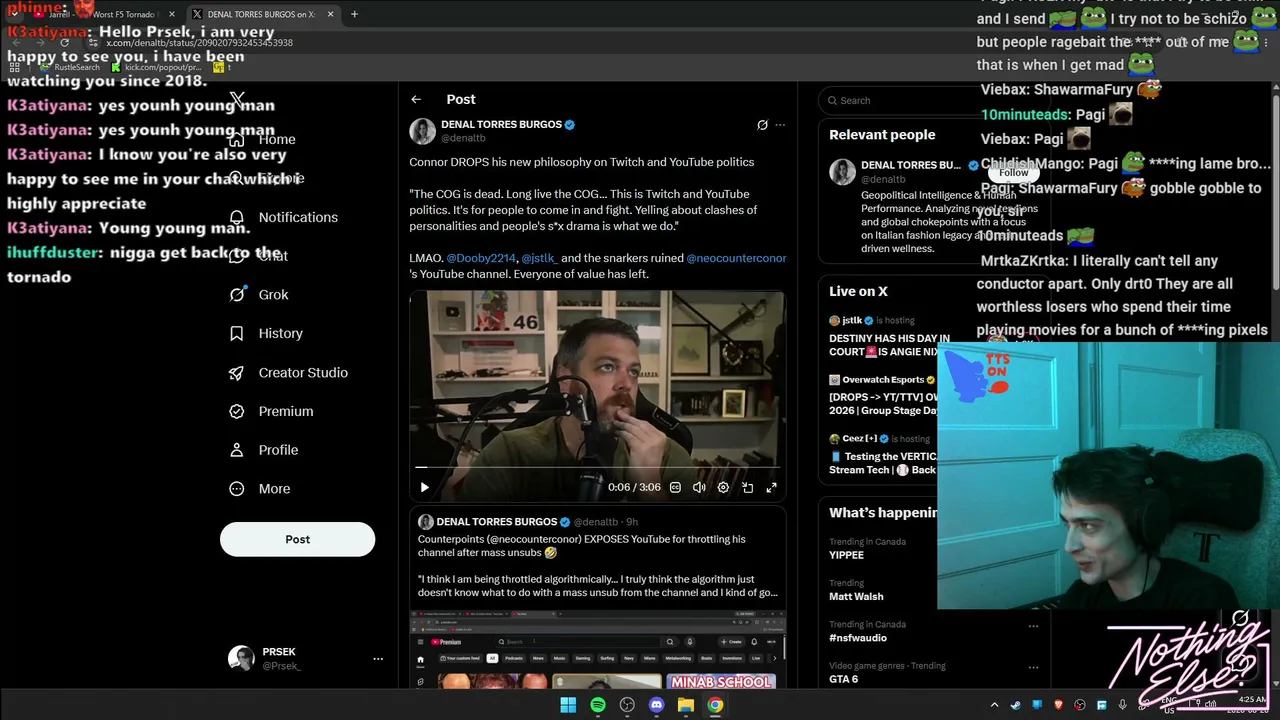Viewport: 1280px width, 720px height.
Task: Click the browser address bar URL
Action: tap(199, 43)
